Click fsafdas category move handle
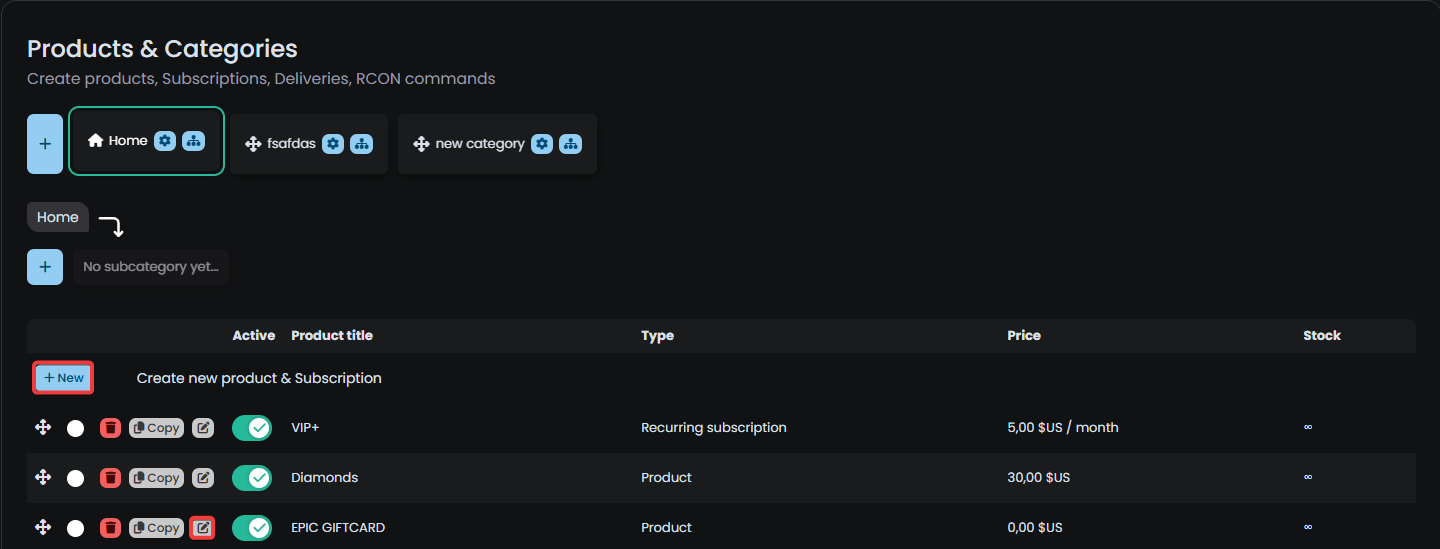 point(253,144)
